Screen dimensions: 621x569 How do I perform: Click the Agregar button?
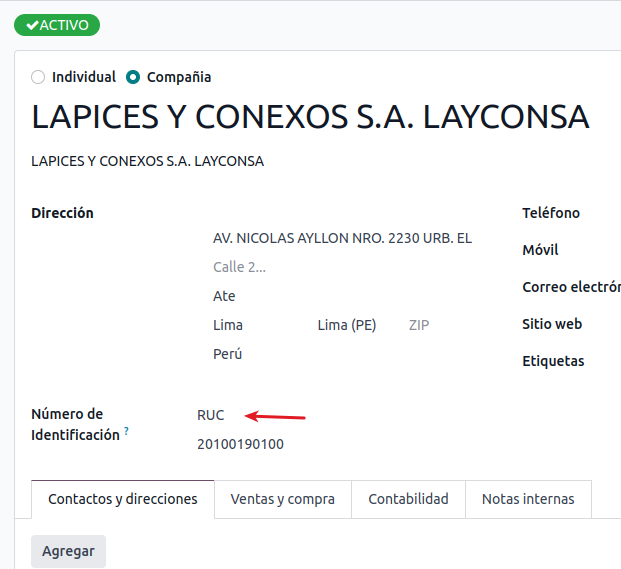pos(69,551)
